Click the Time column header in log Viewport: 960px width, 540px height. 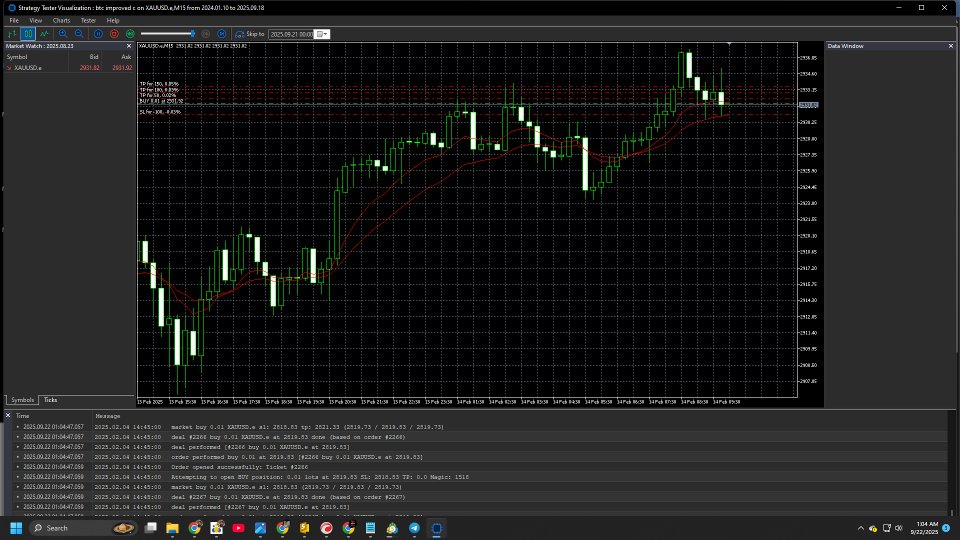[23, 416]
